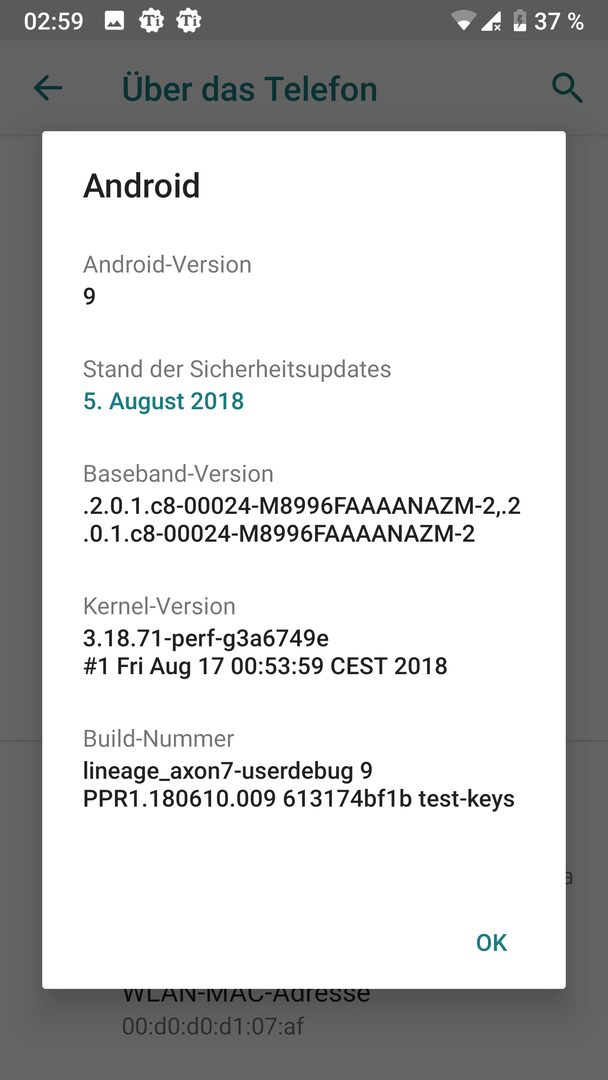This screenshot has height=1080, width=608.
Task: Tap the Wi-Fi status icon
Action: (x=462, y=20)
